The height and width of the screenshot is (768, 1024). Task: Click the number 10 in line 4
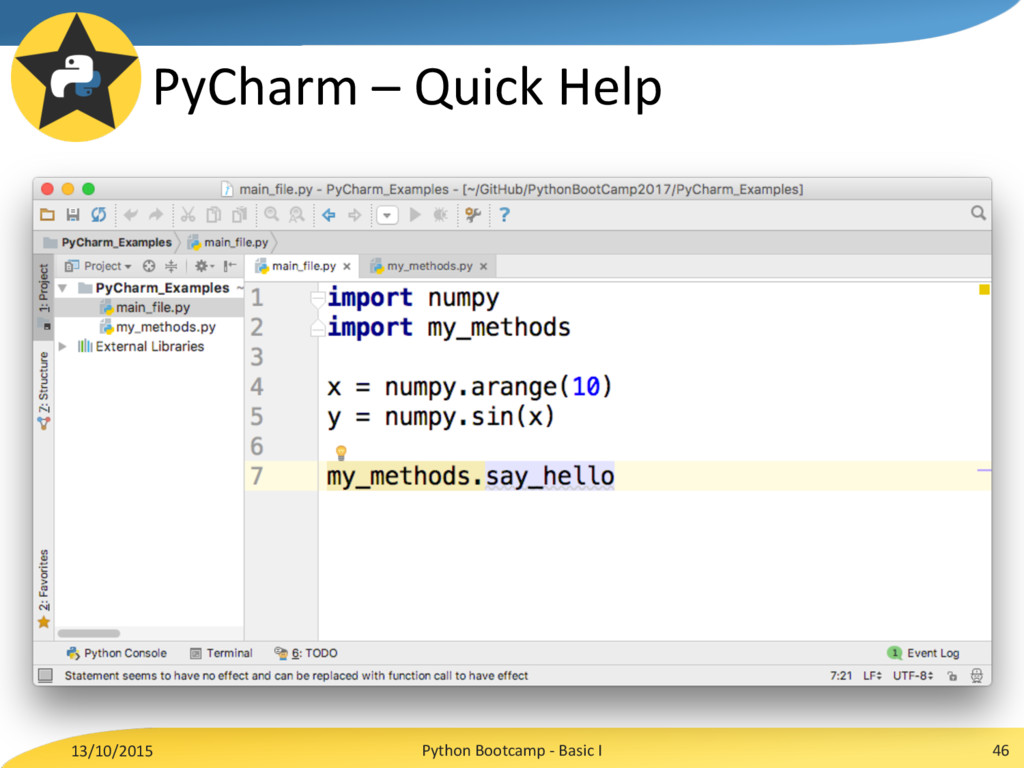click(586, 387)
